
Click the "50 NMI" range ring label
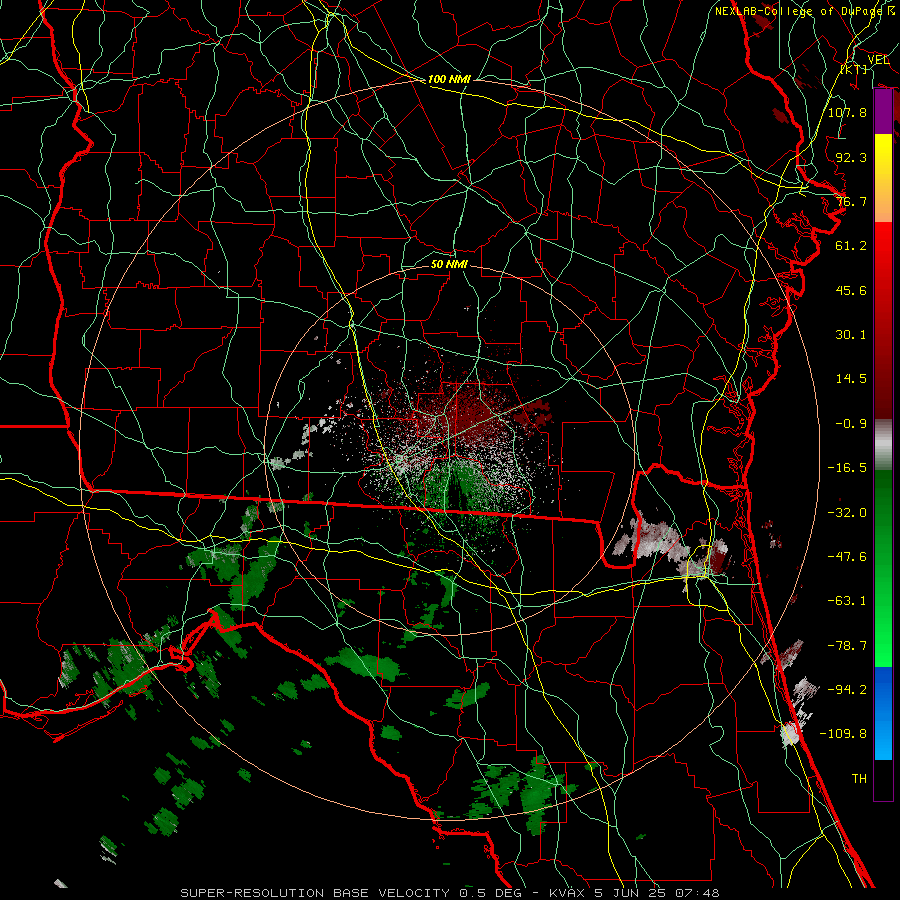click(x=449, y=264)
